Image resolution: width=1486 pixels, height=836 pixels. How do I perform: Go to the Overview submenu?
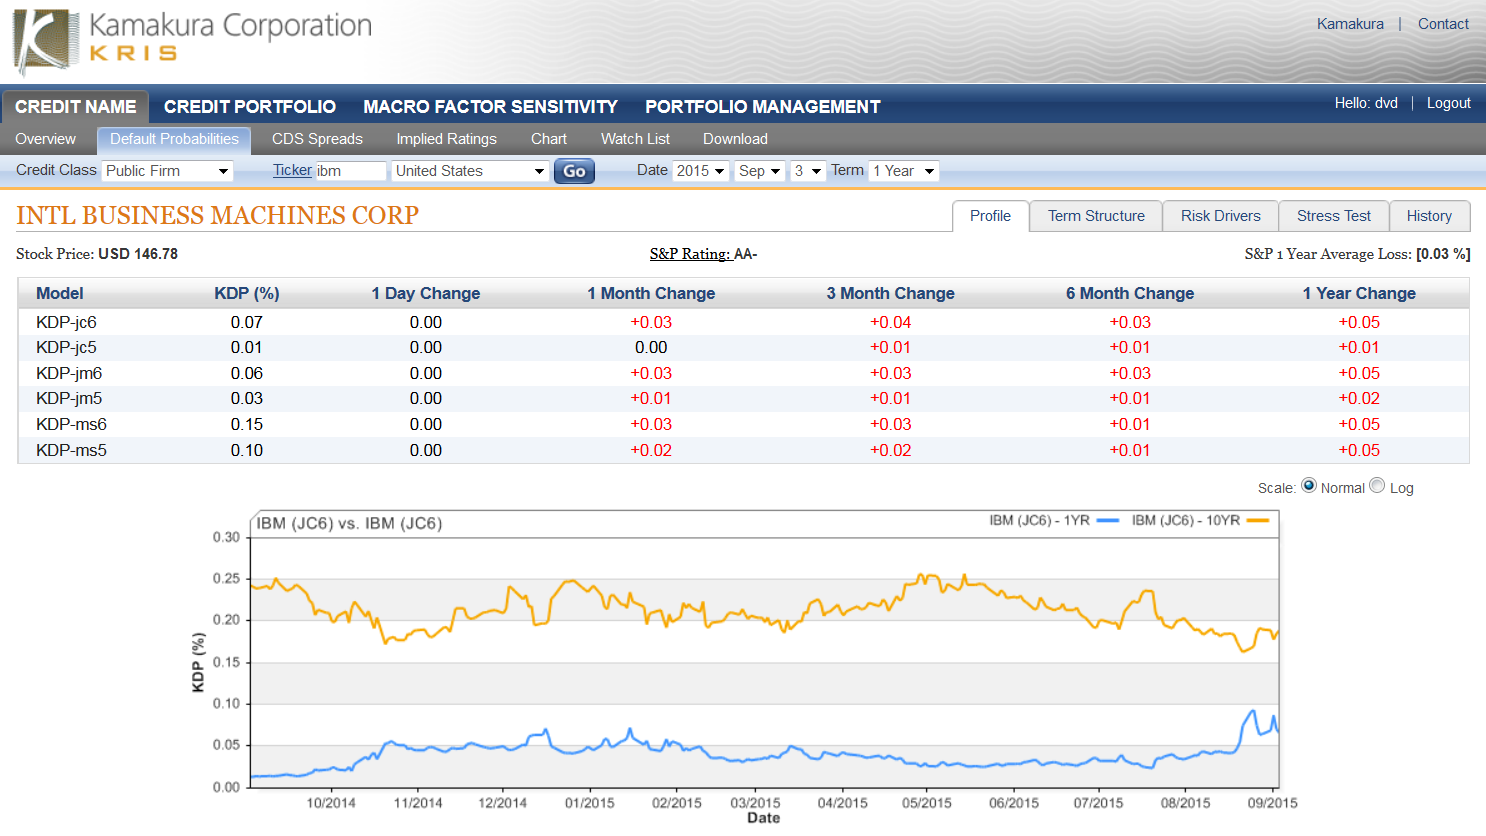pyautogui.click(x=45, y=139)
